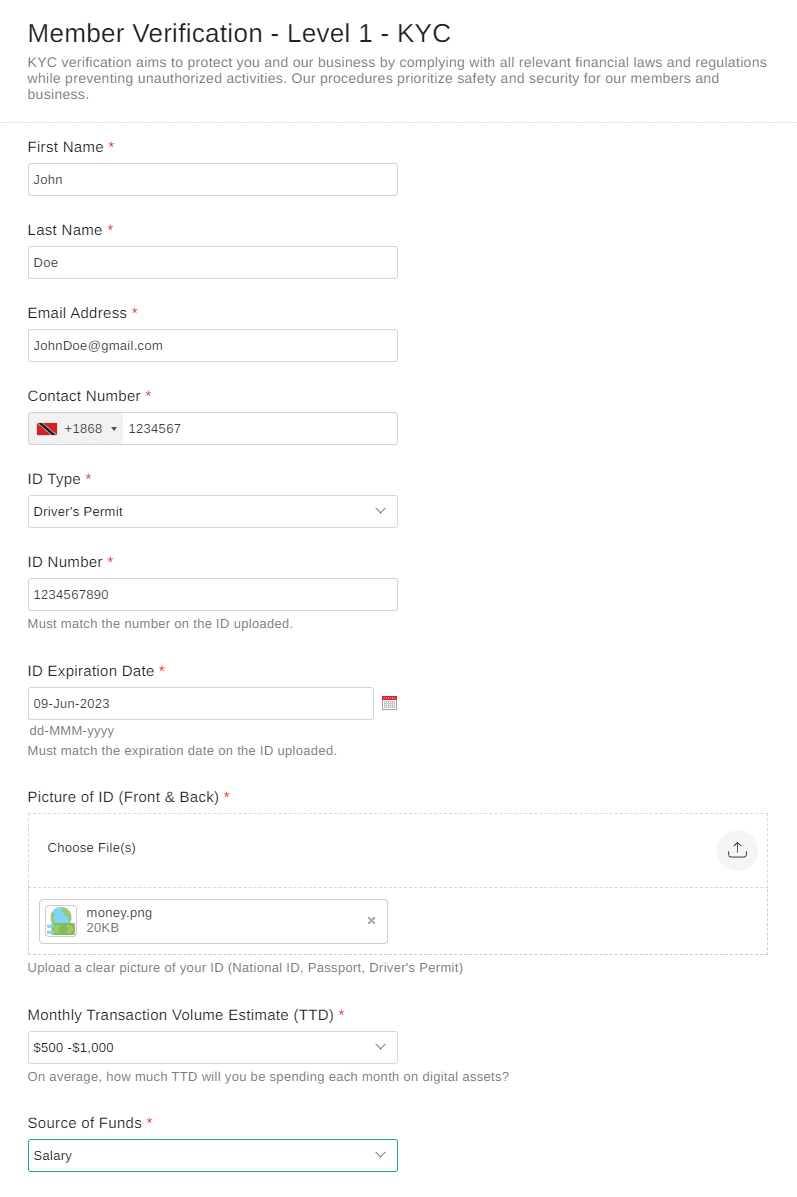Click the Last Name input field
This screenshot has width=797, height=1197.
[x=212, y=263]
